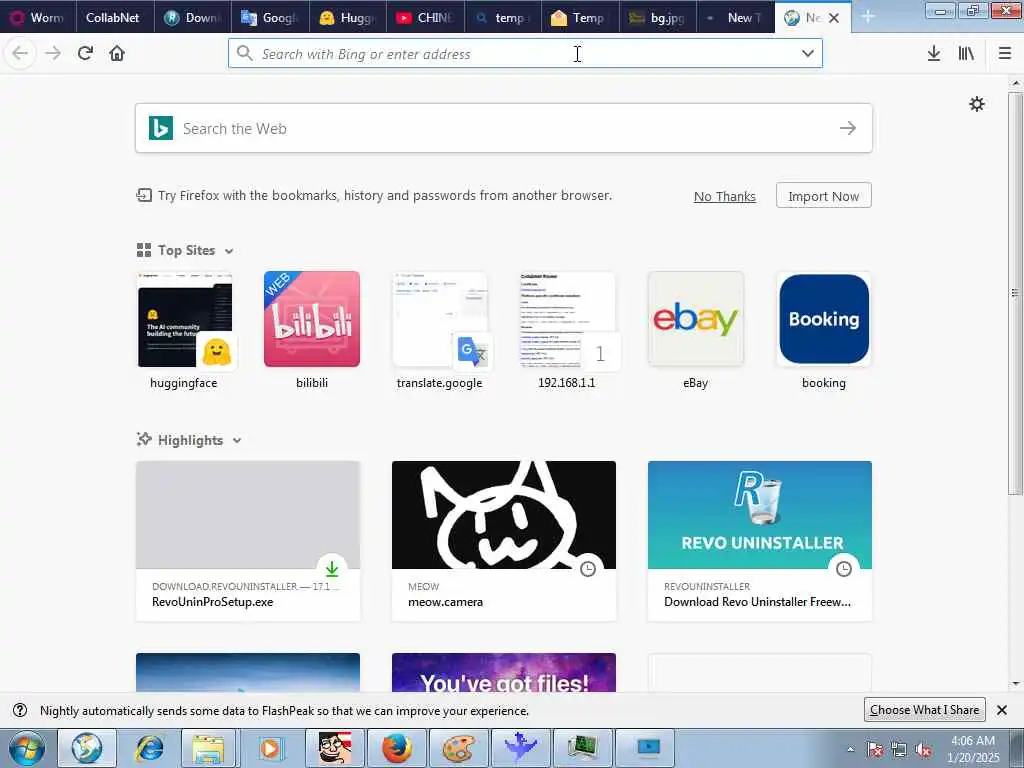The width and height of the screenshot is (1024, 768).
Task: Open the RevoUninProSetup.exe highlight card
Action: [248, 541]
